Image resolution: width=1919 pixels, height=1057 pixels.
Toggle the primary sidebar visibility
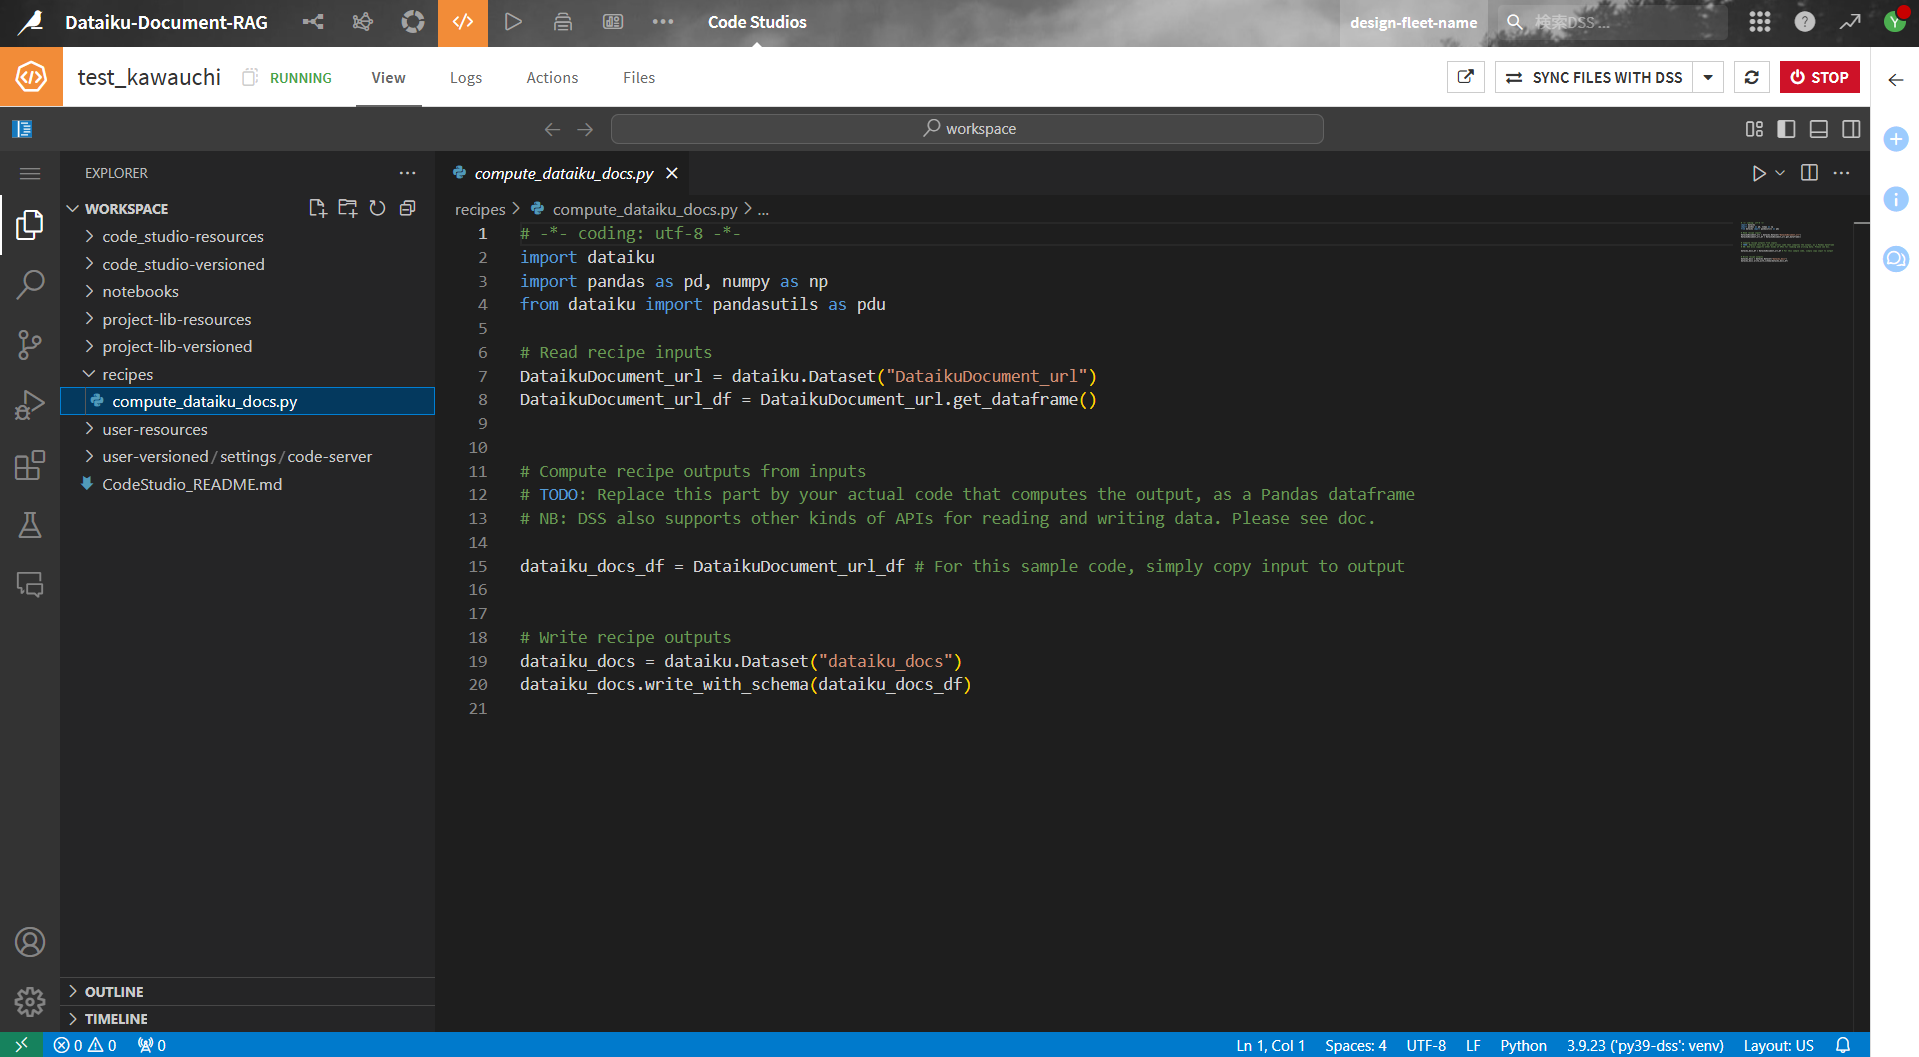[x=1786, y=129]
